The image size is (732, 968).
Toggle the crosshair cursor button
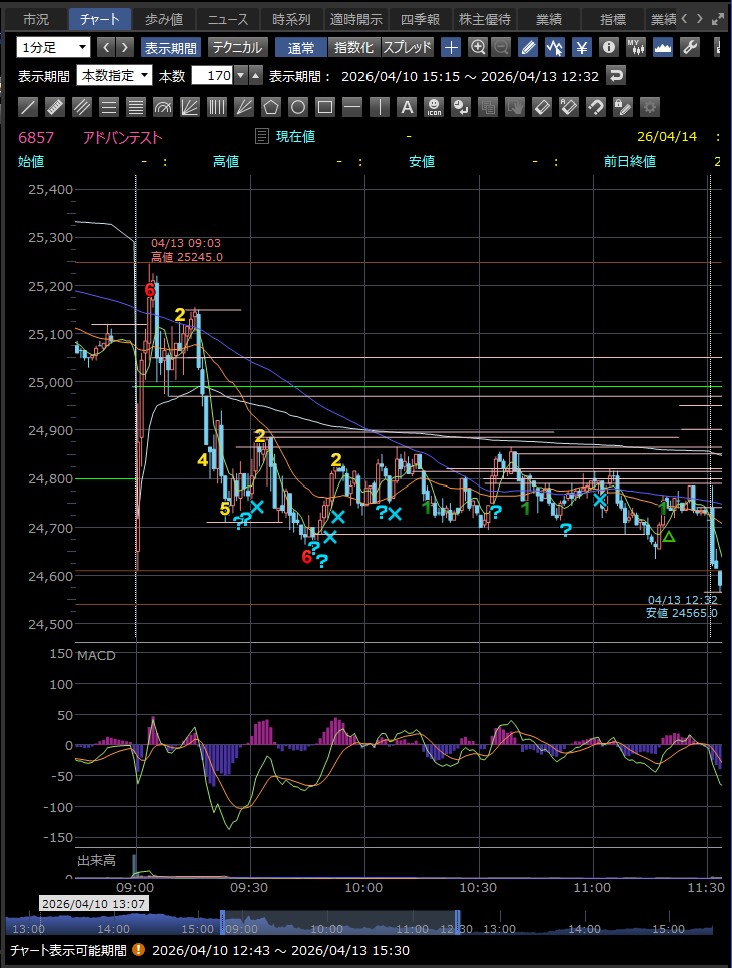[x=452, y=47]
